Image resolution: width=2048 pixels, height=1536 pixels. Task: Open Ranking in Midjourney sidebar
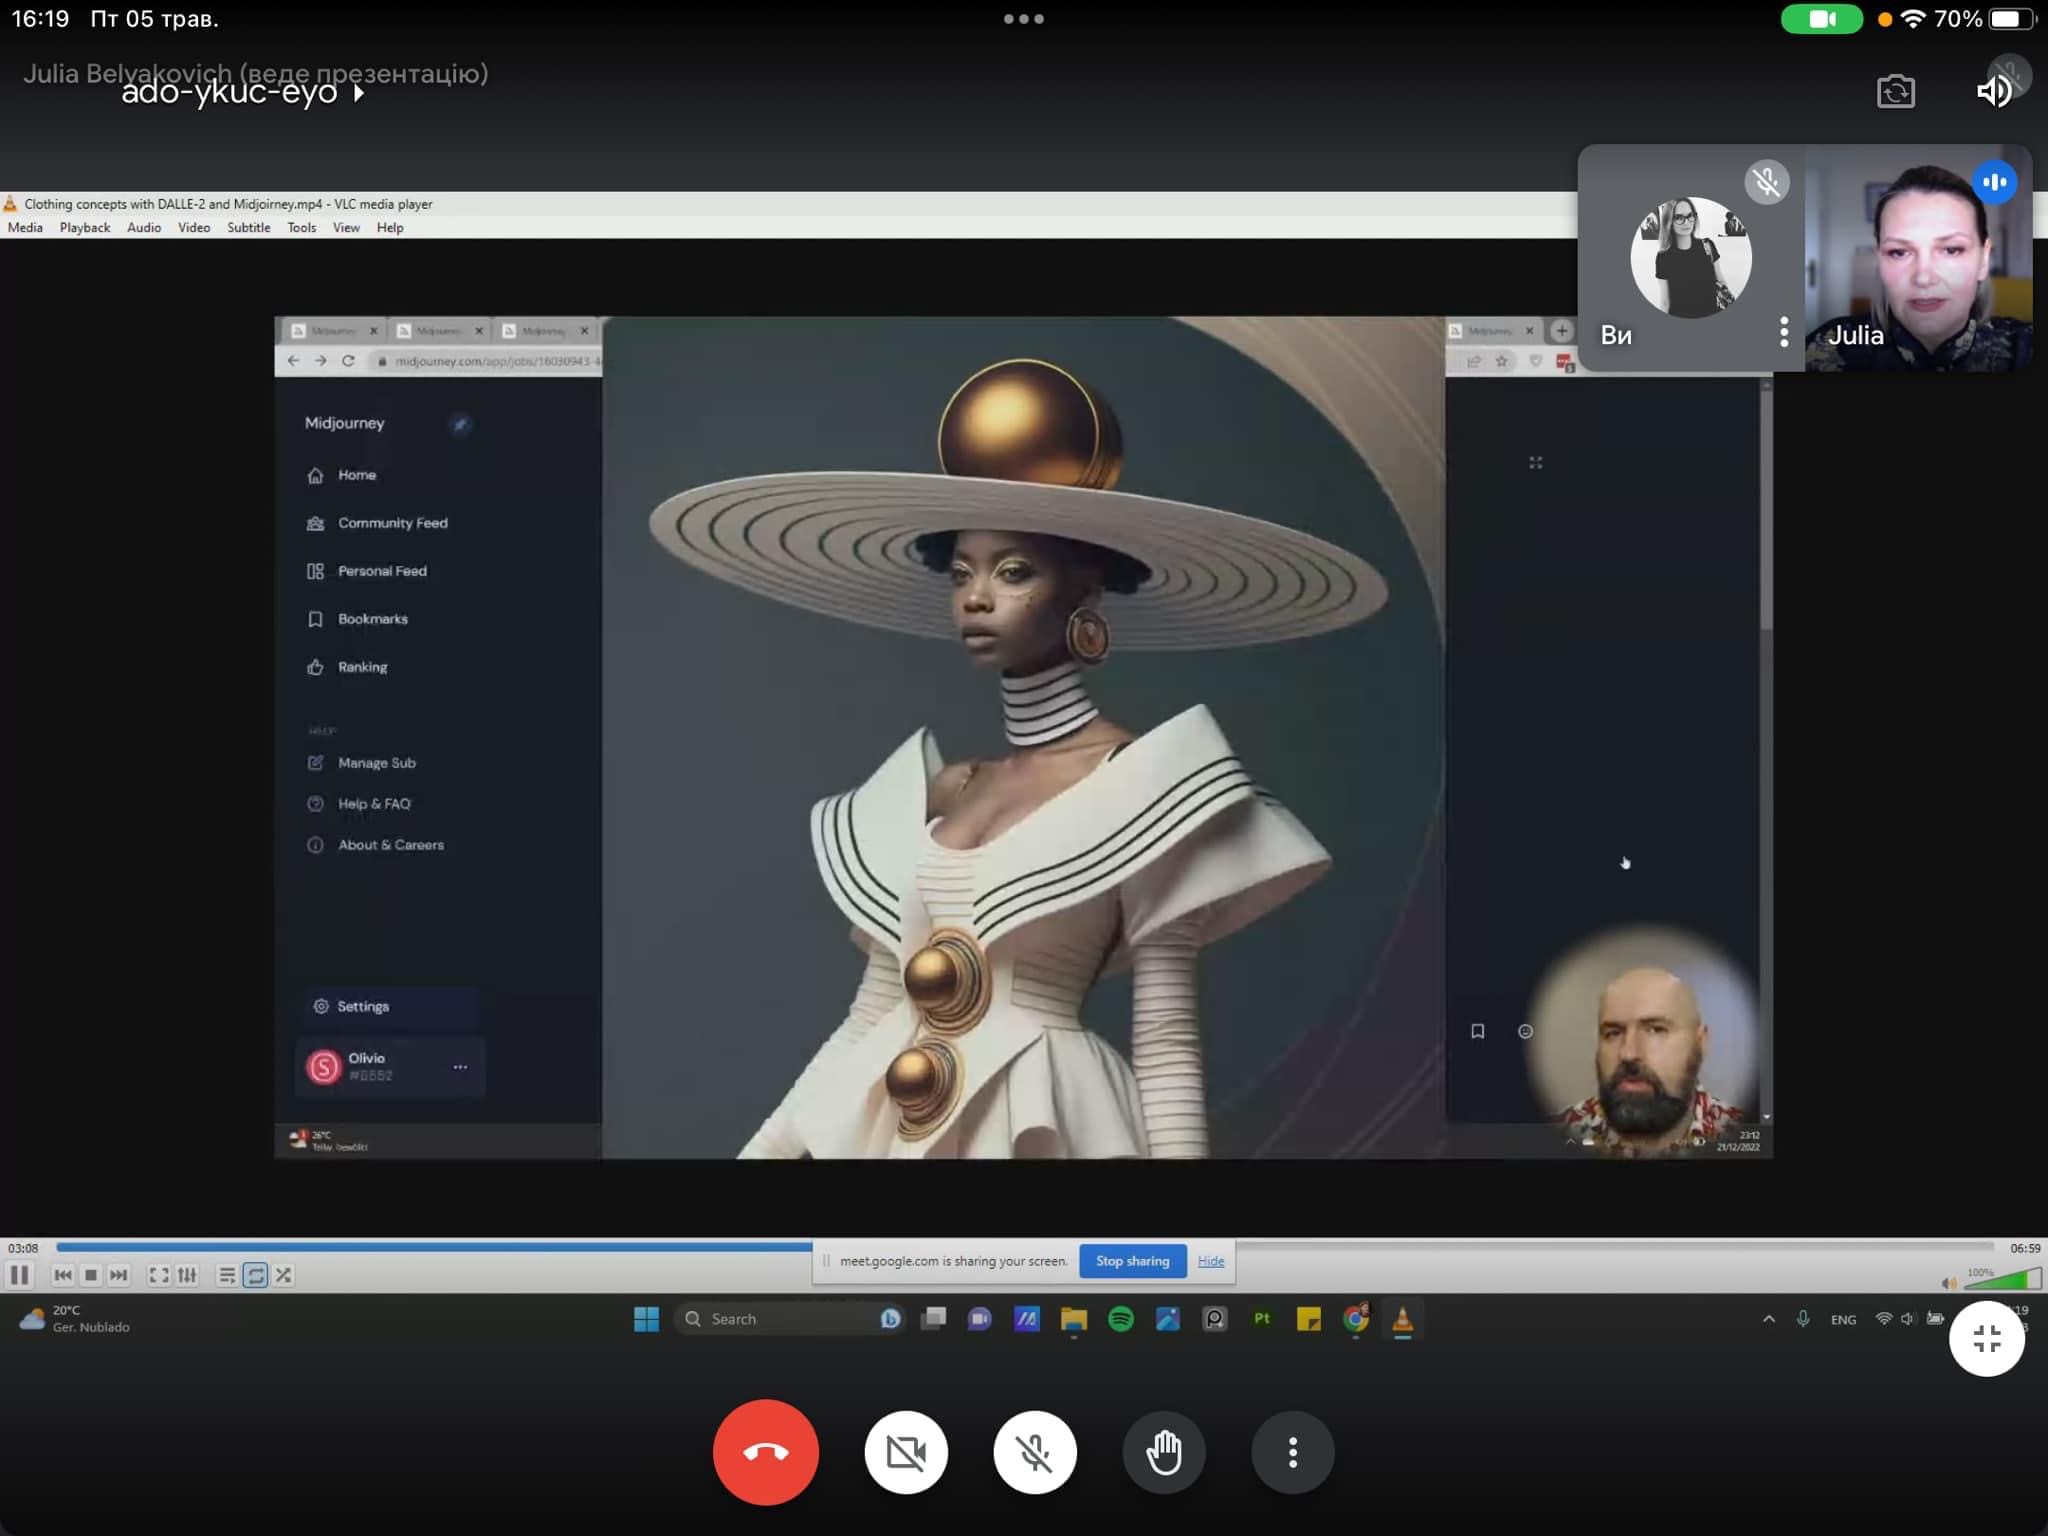click(347, 667)
